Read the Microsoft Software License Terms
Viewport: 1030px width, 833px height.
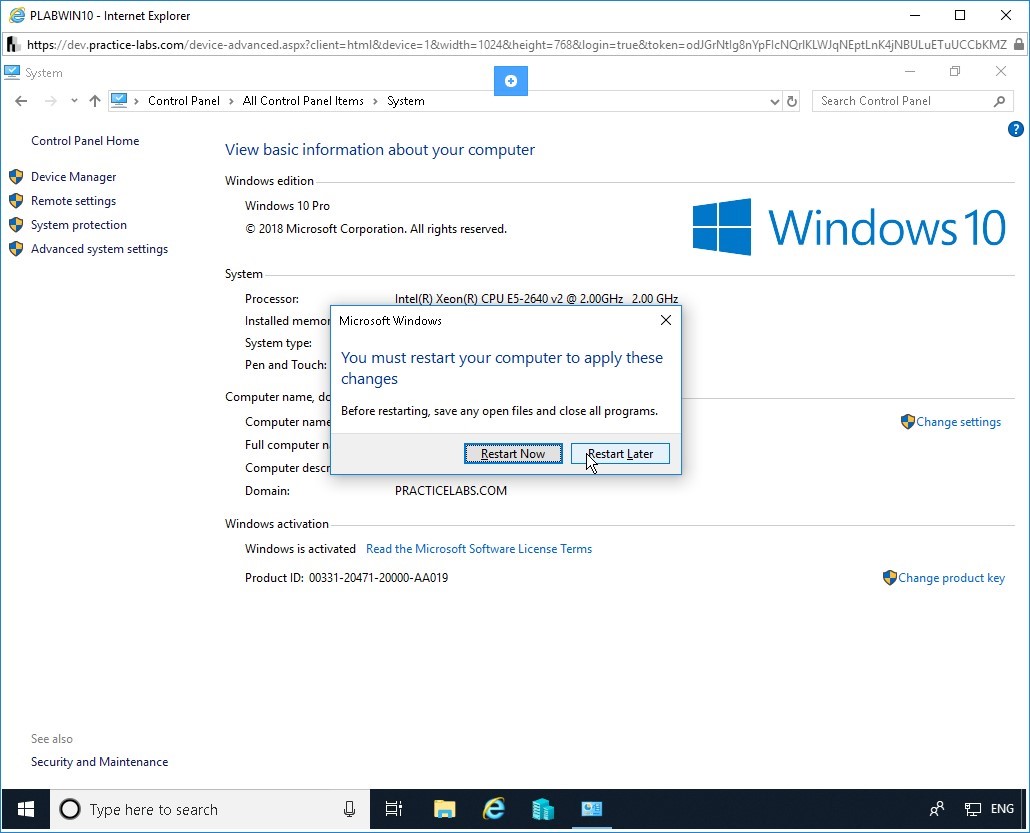coord(479,549)
